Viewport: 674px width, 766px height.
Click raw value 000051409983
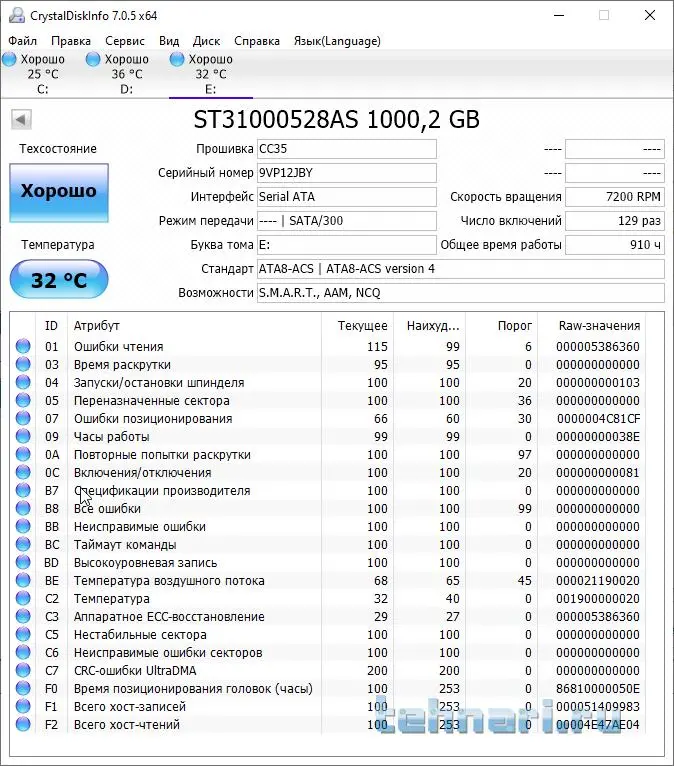coord(598,706)
